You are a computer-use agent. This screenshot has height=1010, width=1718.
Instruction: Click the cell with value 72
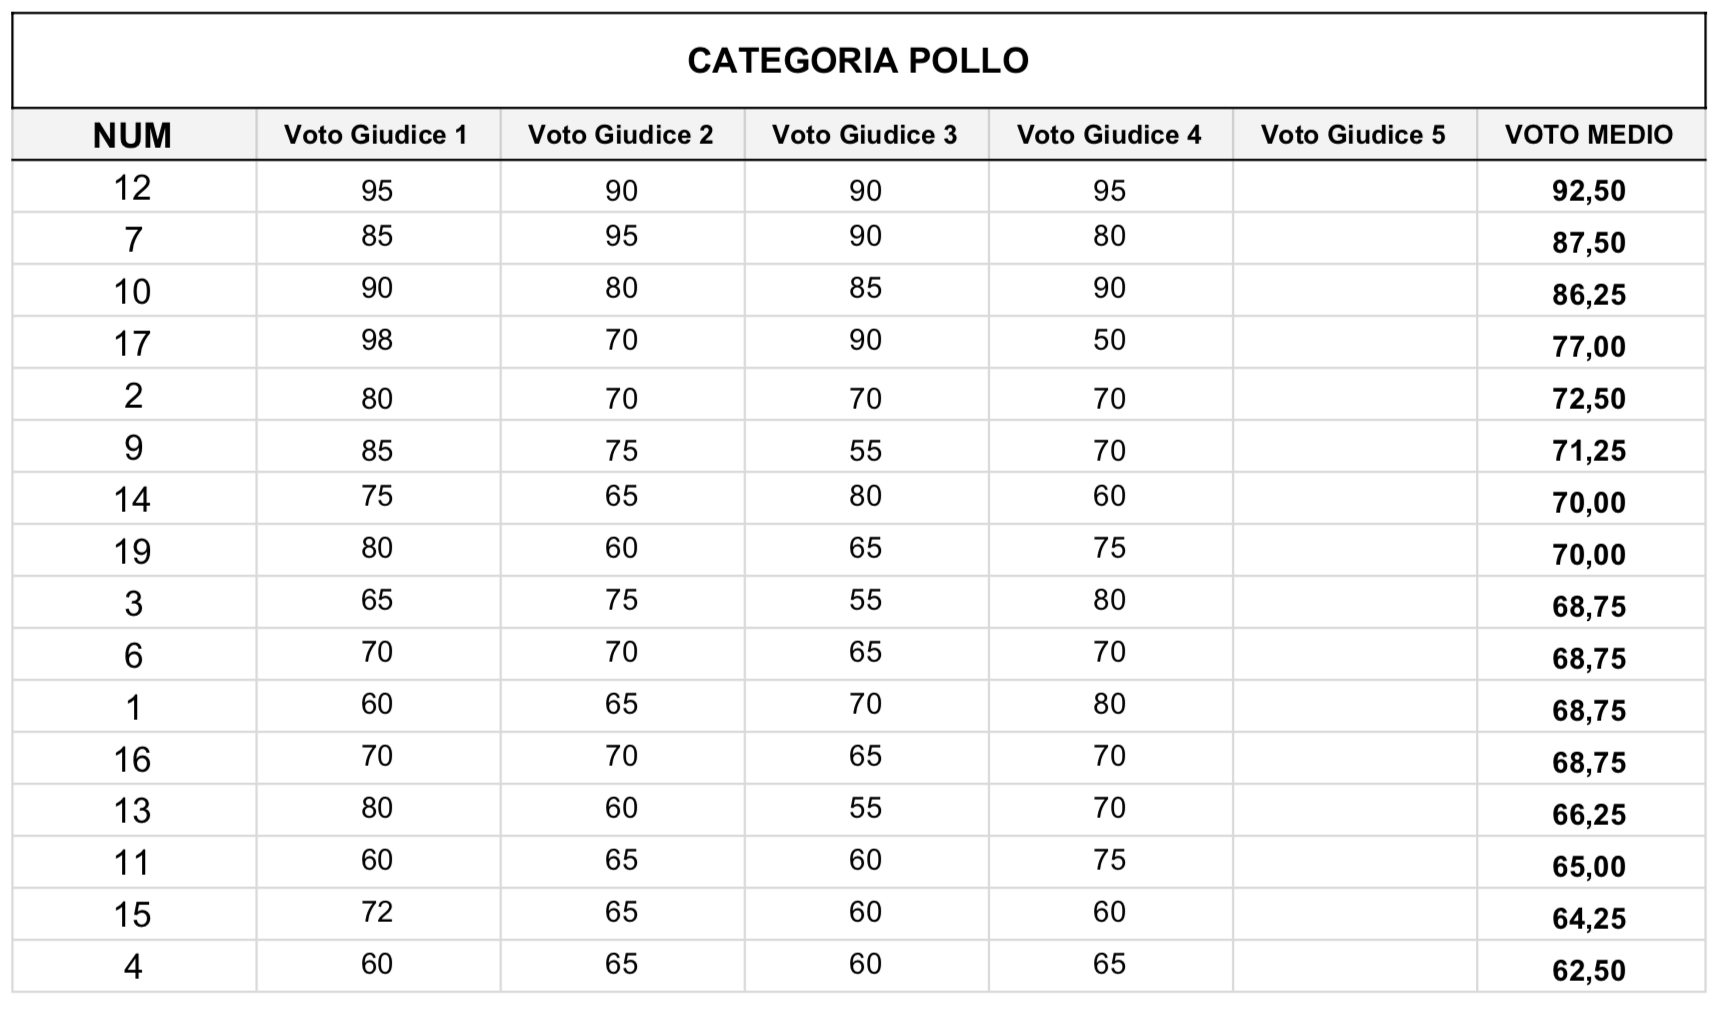click(x=377, y=913)
